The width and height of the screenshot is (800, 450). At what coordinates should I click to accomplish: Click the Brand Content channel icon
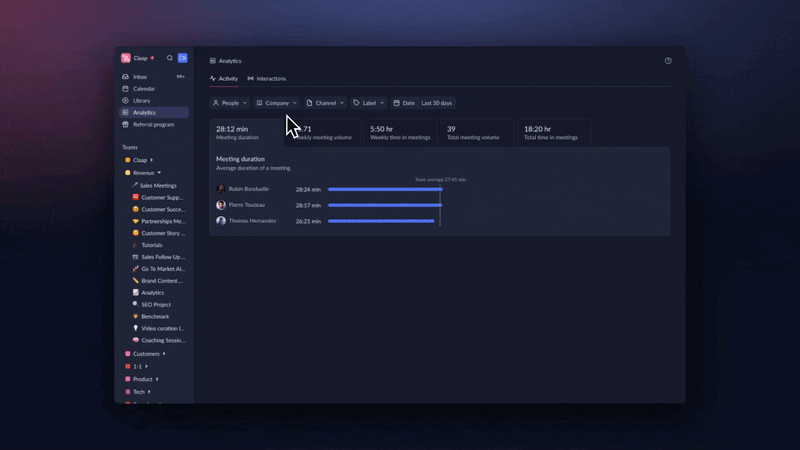point(135,281)
